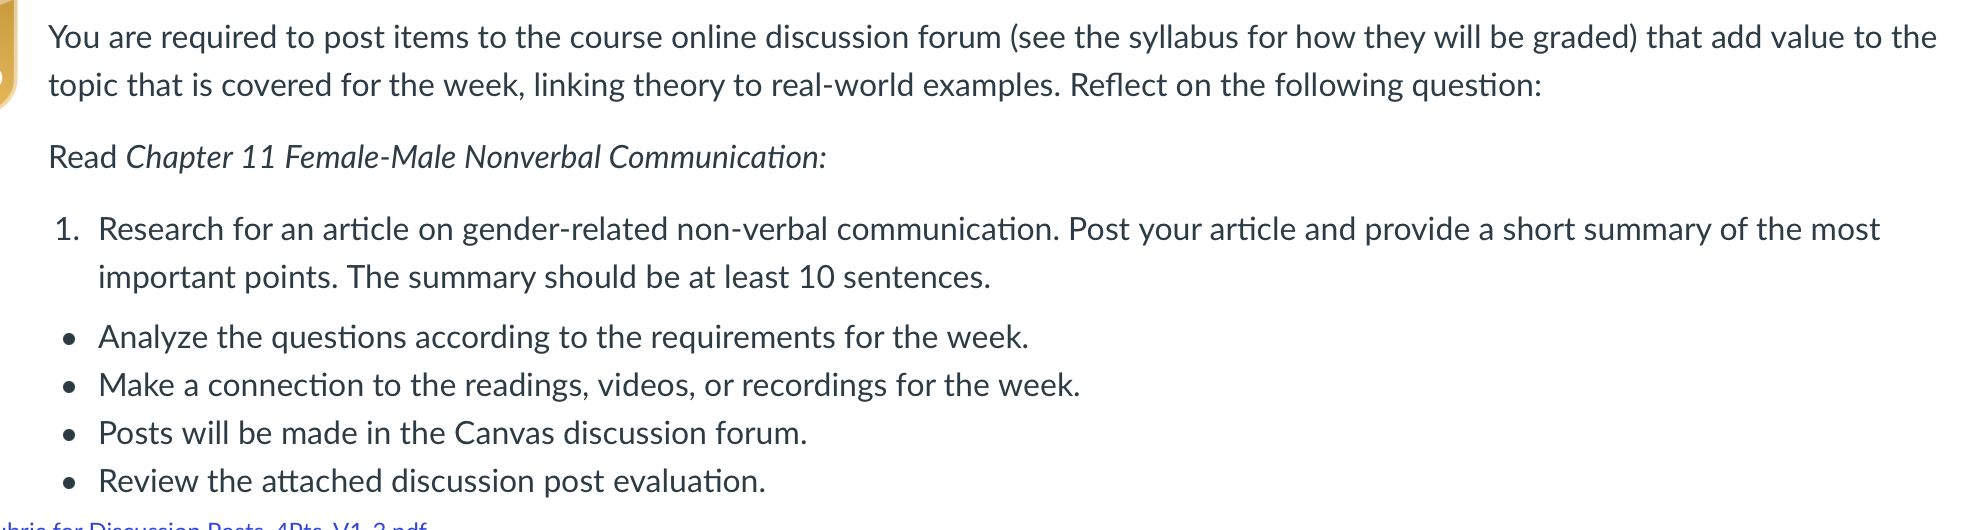Open the Rubric for Discussion Posts PDF link
The image size is (1978, 530).
(214, 525)
